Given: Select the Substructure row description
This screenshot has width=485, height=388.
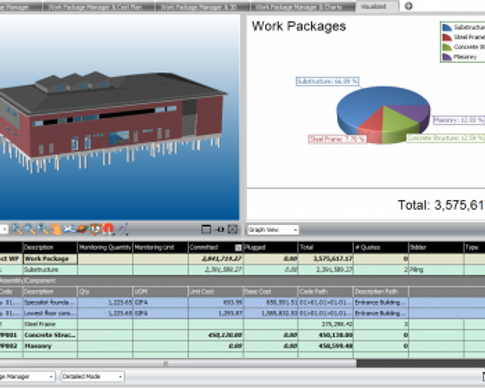Looking at the screenshot, I should click(50, 270).
